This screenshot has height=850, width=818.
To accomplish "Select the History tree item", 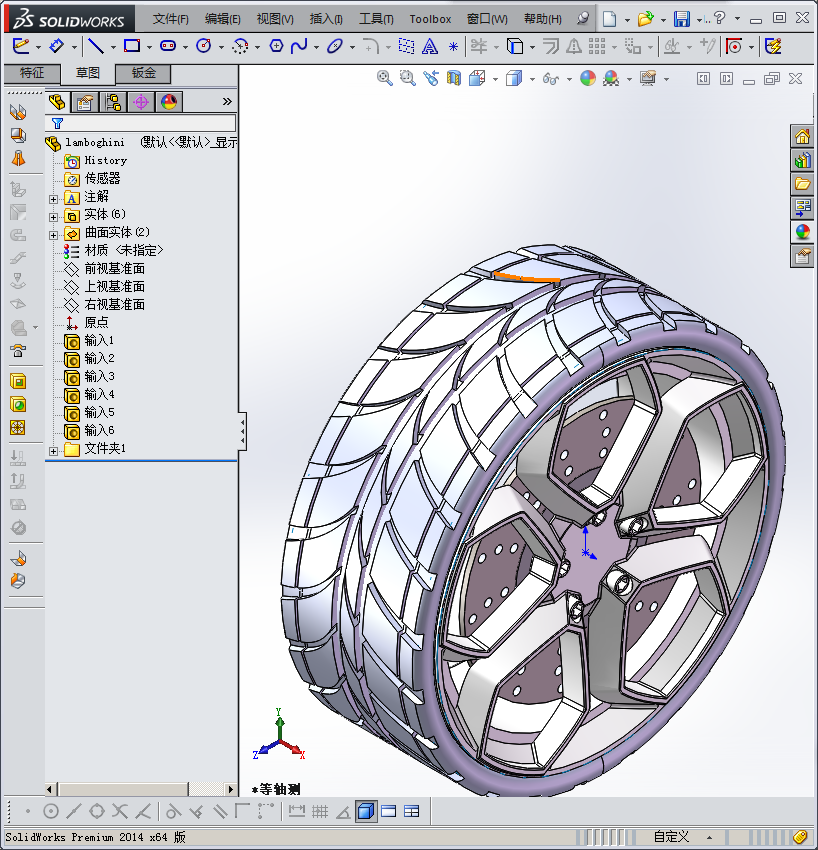I will point(105,160).
